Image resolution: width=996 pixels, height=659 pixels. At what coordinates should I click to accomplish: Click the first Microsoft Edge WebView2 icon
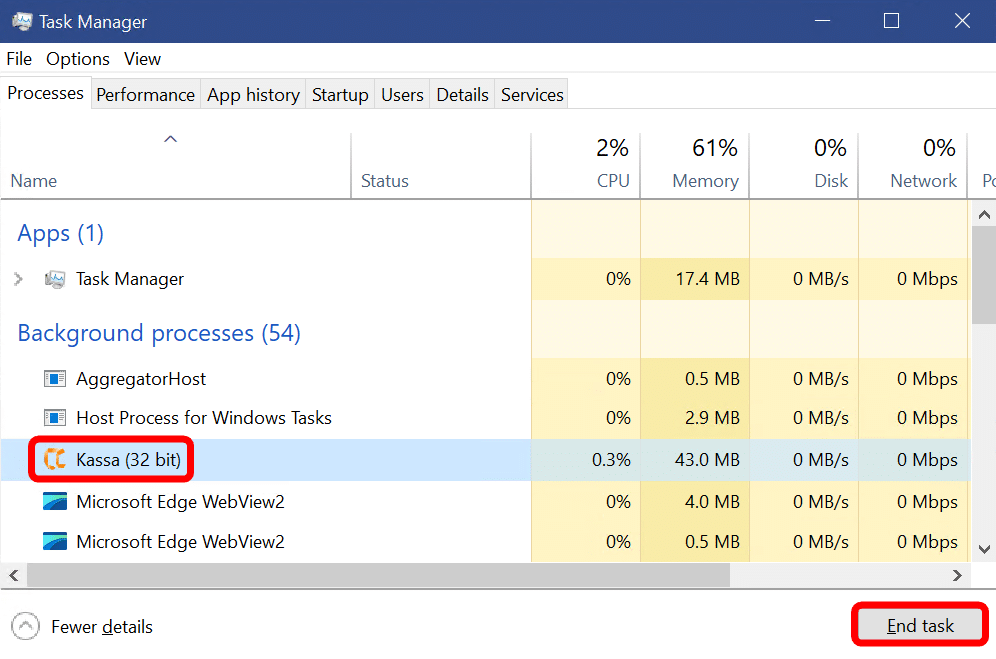[x=55, y=501]
